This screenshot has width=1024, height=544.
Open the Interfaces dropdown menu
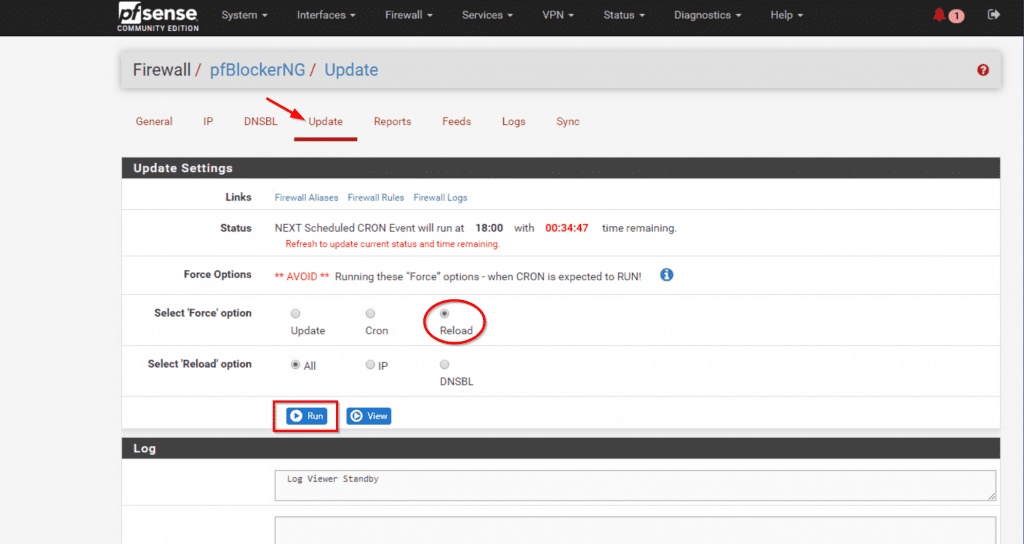[326, 15]
